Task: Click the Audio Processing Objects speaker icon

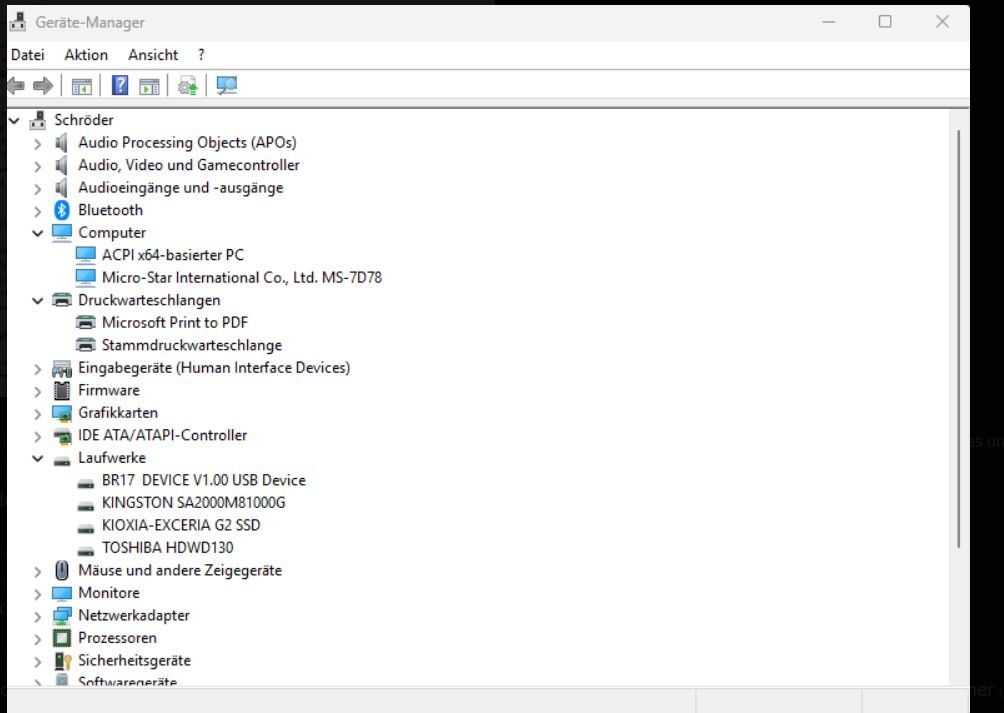Action: [x=61, y=143]
